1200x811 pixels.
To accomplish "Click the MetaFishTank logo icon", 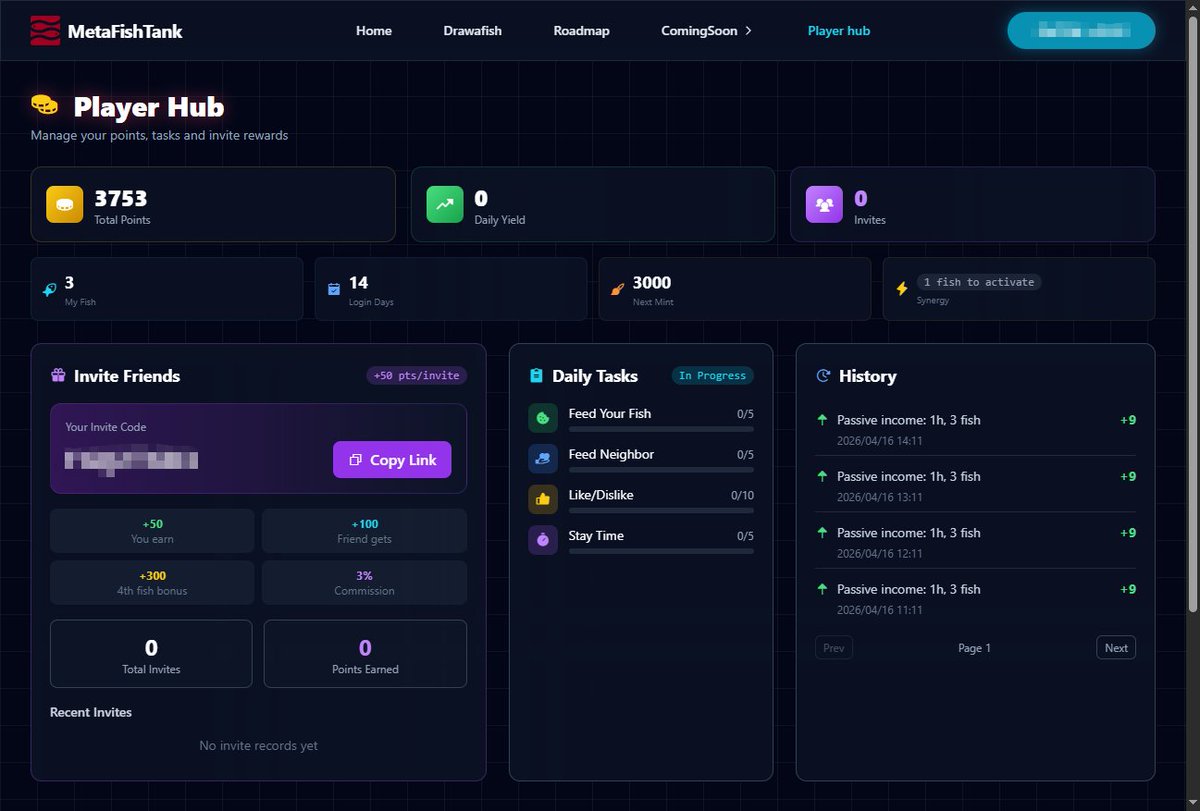I will 45,31.
